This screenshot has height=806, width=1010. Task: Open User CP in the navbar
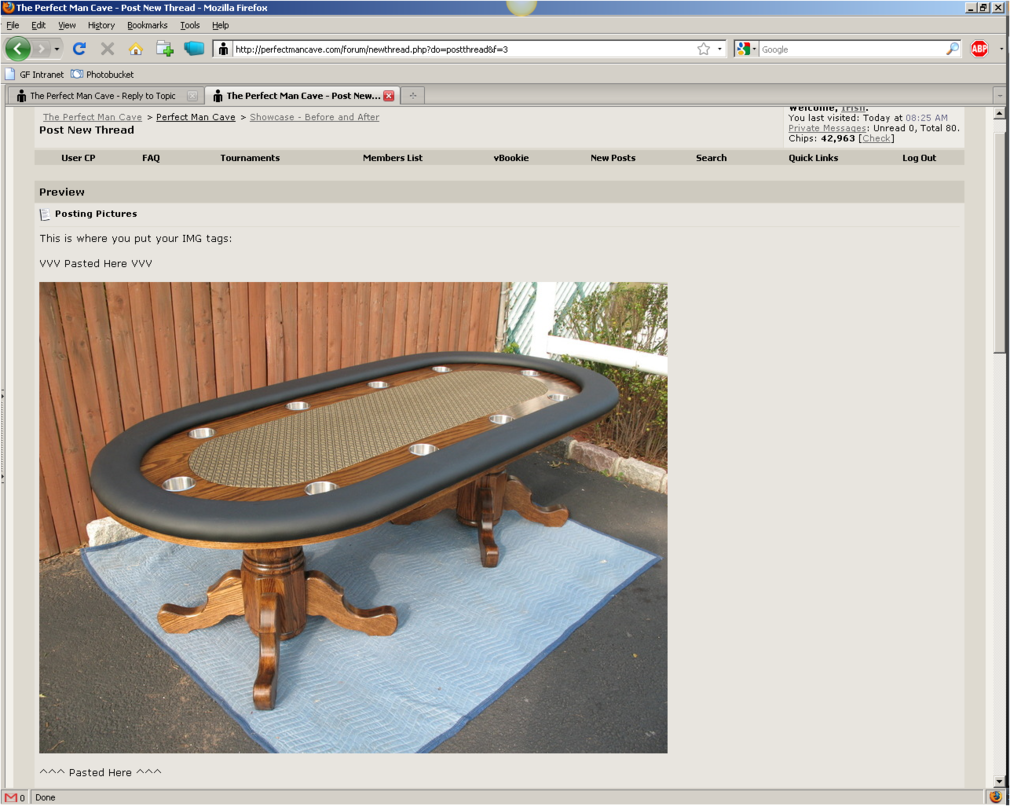pyautogui.click(x=78, y=158)
